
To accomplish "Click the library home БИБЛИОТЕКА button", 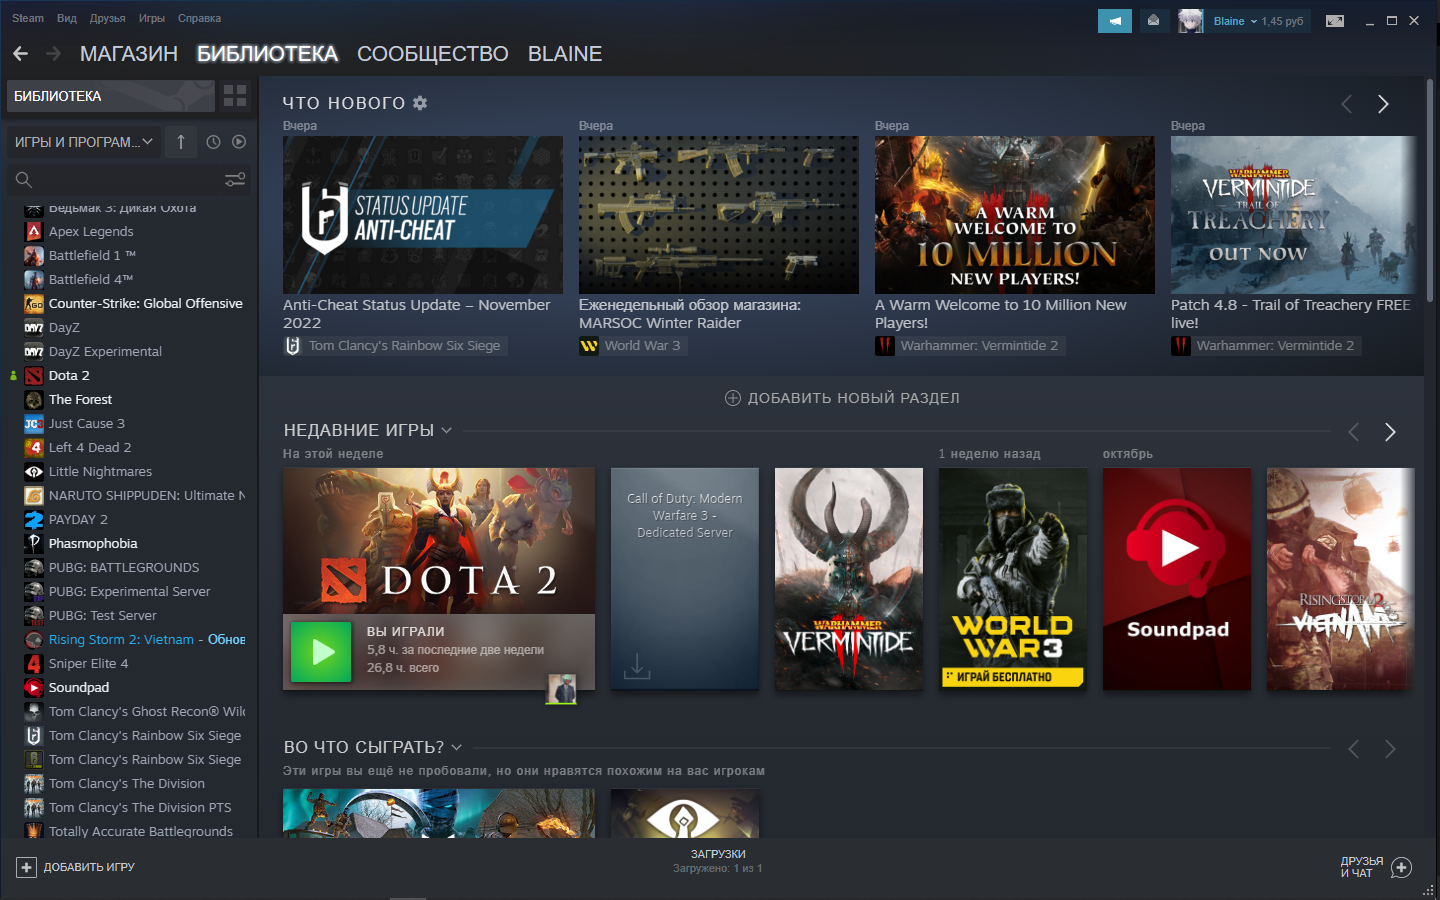I will (x=111, y=96).
